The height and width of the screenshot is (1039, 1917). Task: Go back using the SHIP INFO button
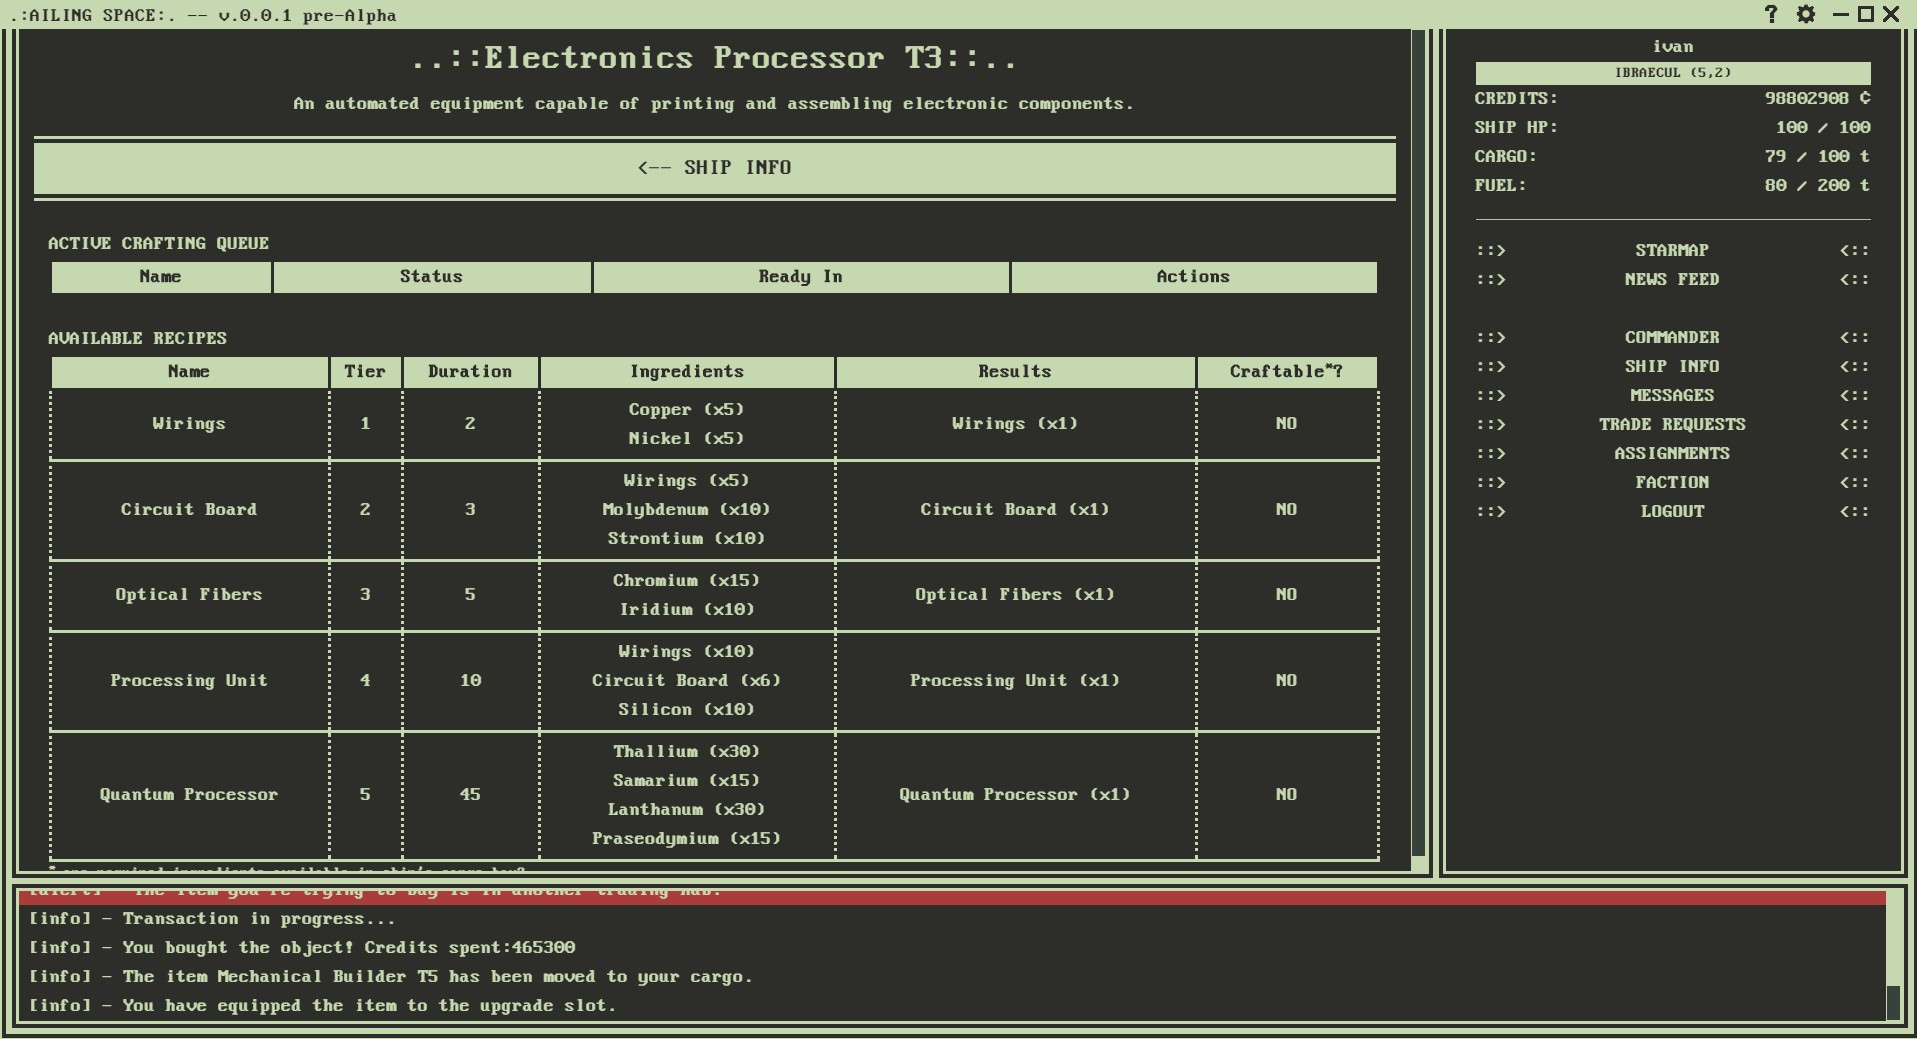coord(716,167)
